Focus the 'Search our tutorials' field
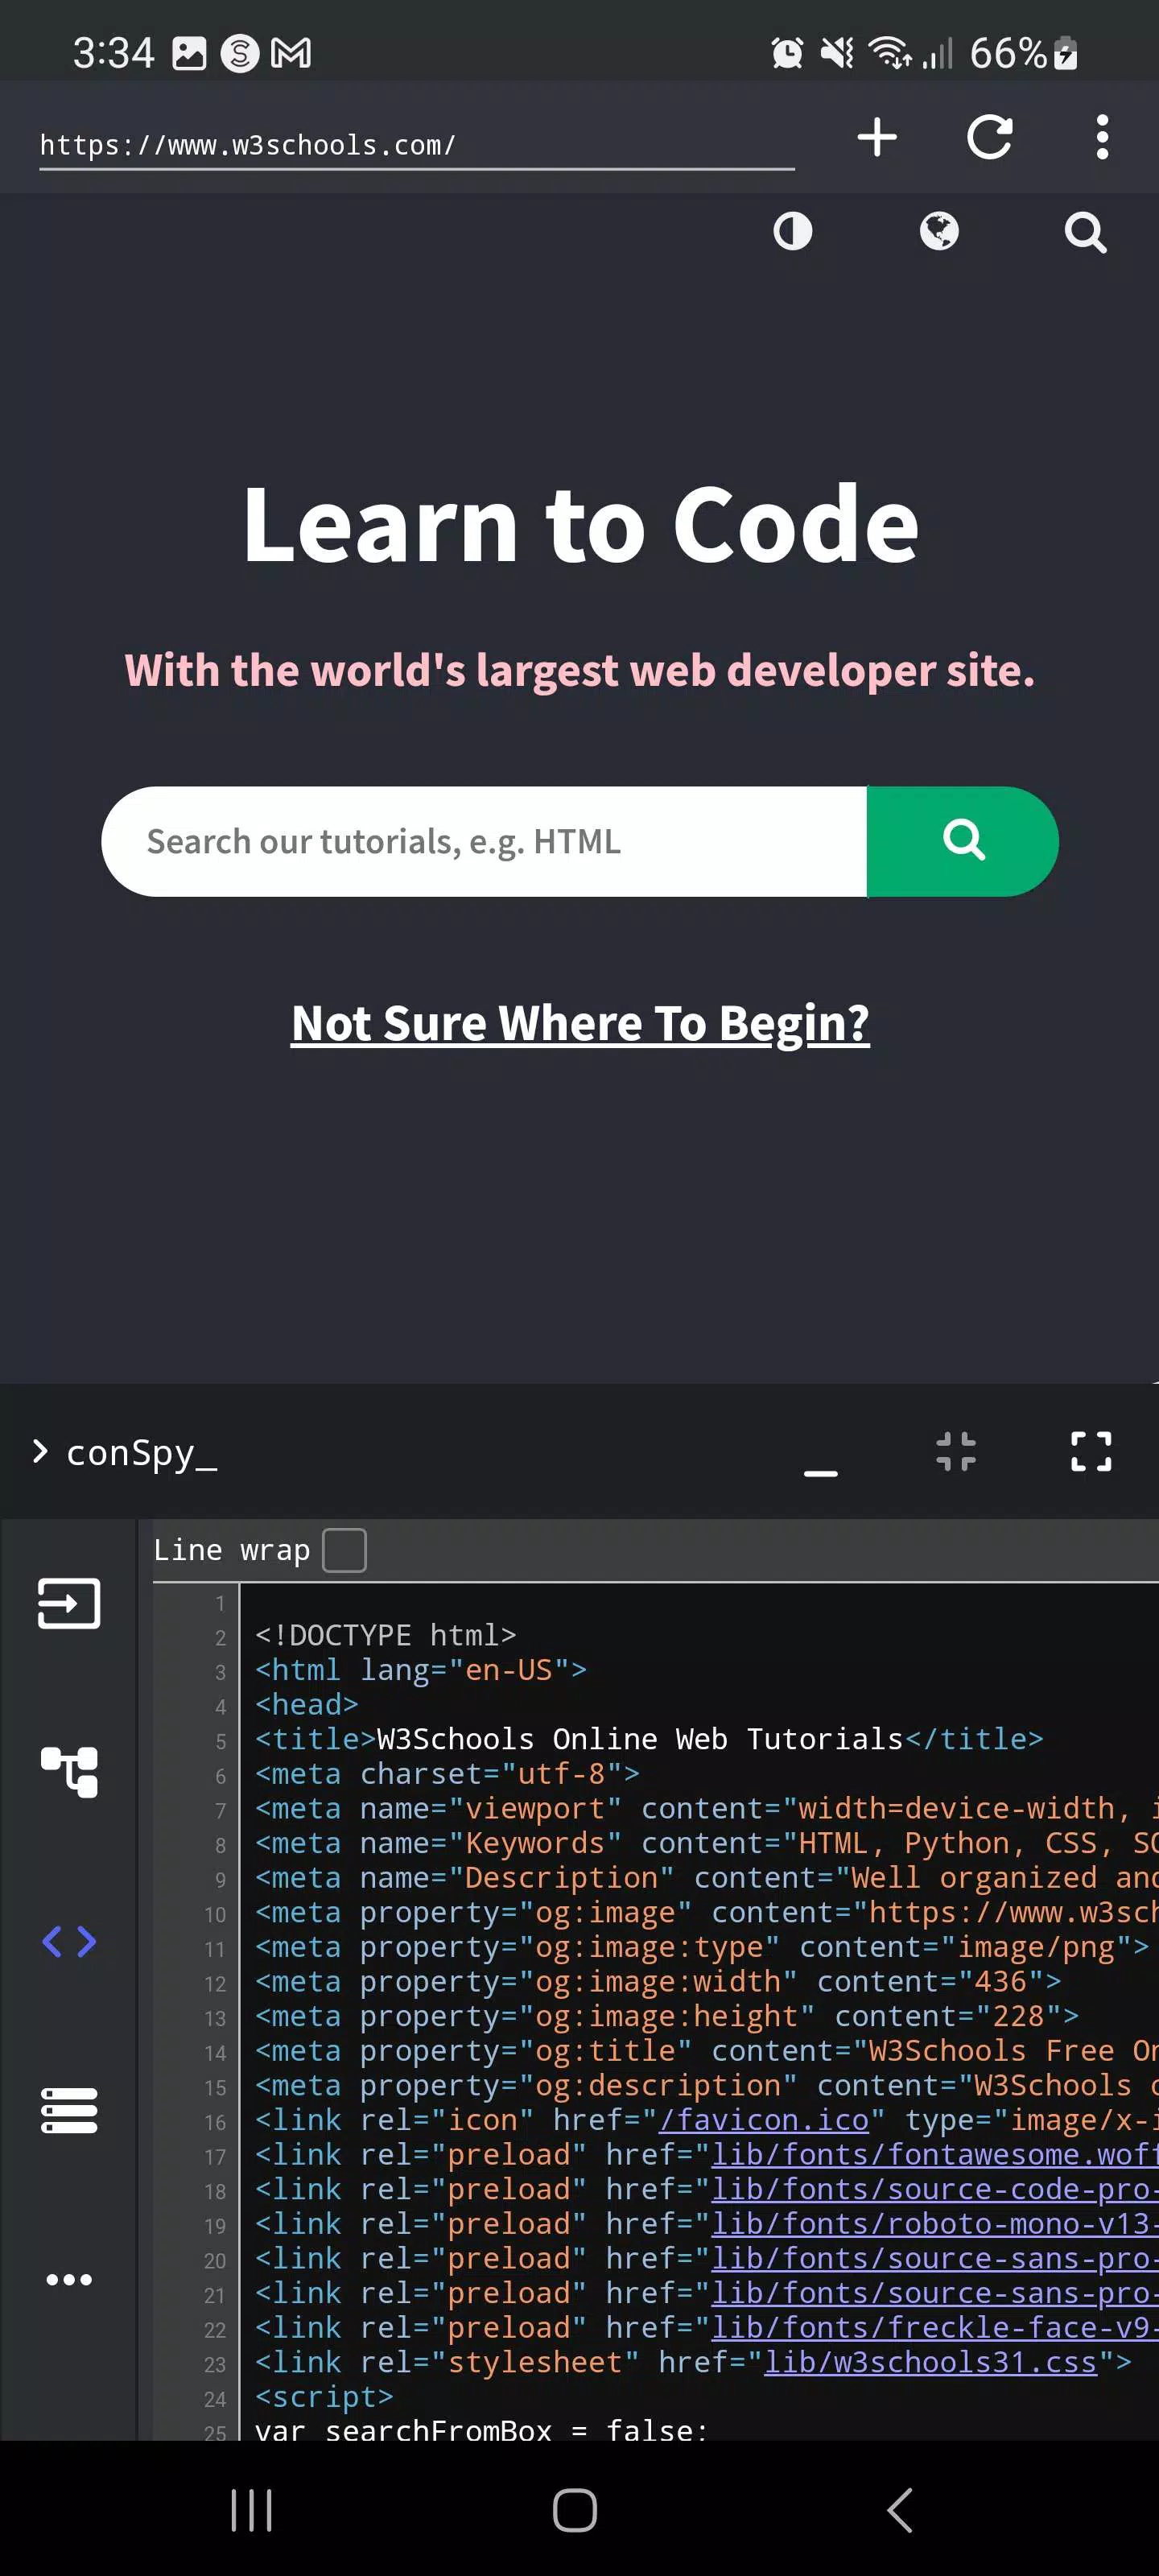The width and height of the screenshot is (1159, 2576). (x=484, y=841)
